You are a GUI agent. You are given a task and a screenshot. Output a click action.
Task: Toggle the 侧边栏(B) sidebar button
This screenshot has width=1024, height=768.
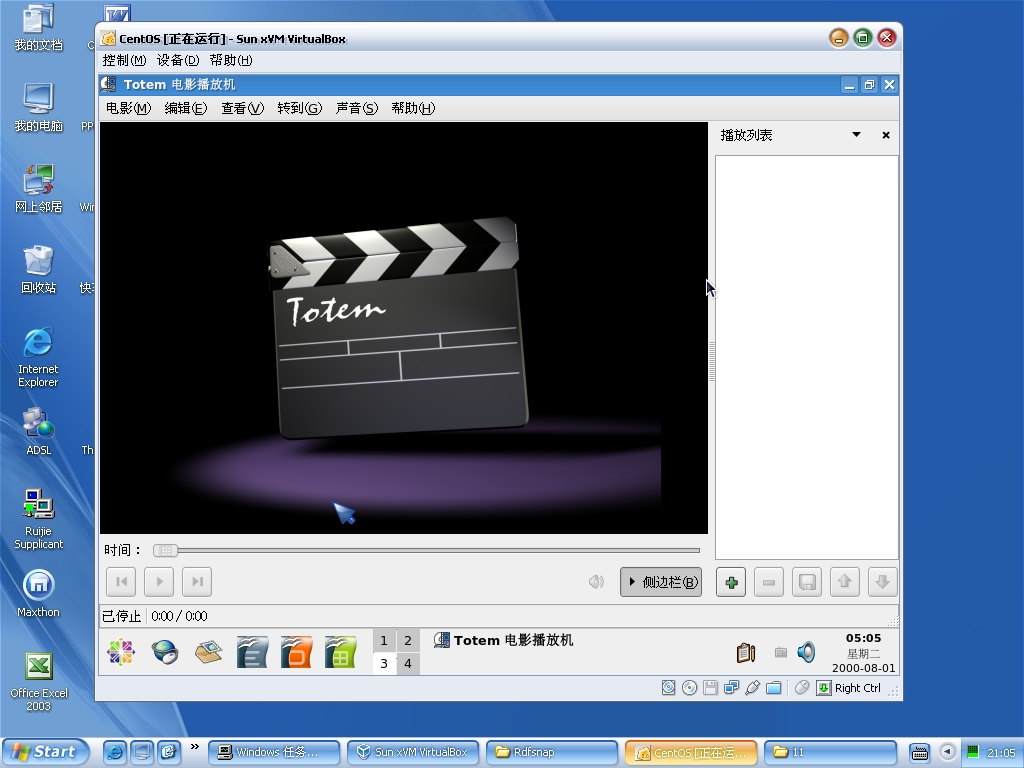(661, 582)
